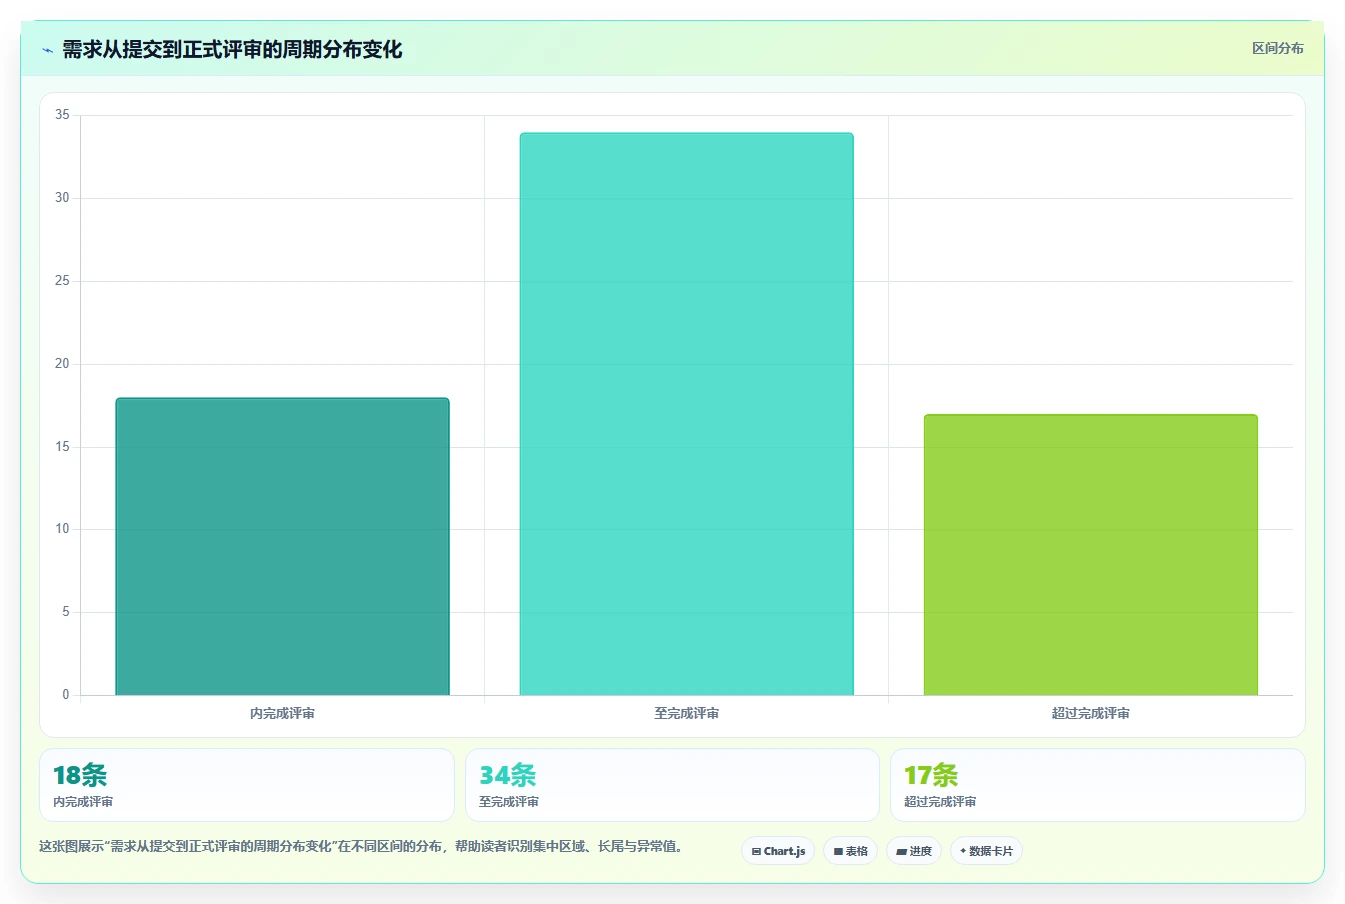Image resolution: width=1345 pixels, height=904 pixels.
Task: Select the 进度 tag chip
Action: pos(914,851)
